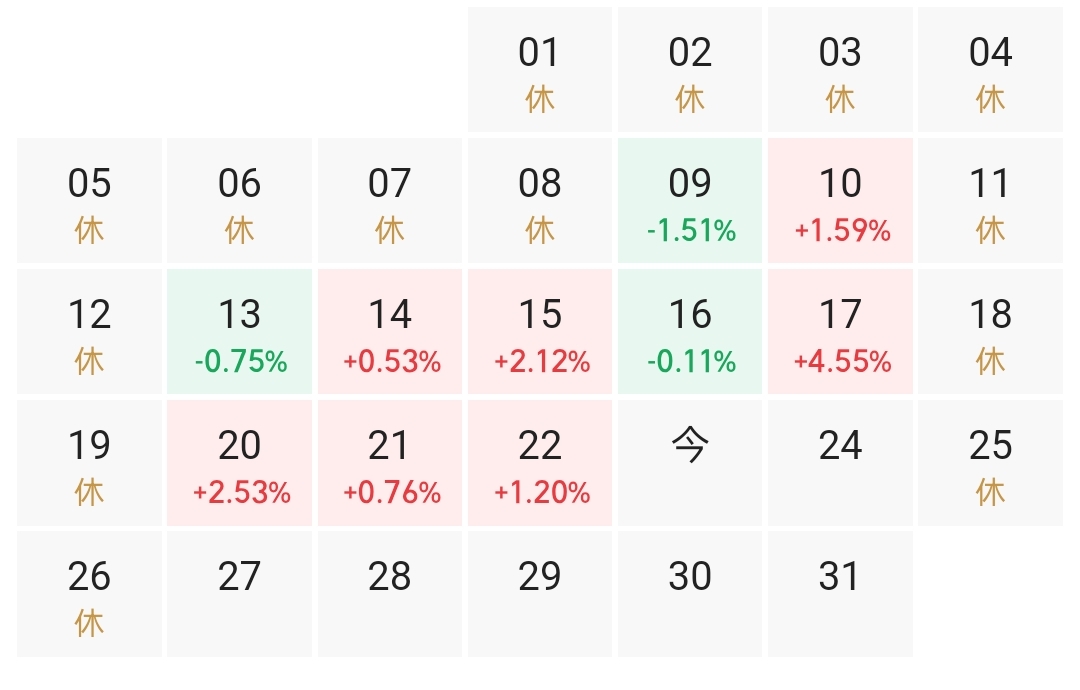Pick day 24 in the calendar

[840, 463]
